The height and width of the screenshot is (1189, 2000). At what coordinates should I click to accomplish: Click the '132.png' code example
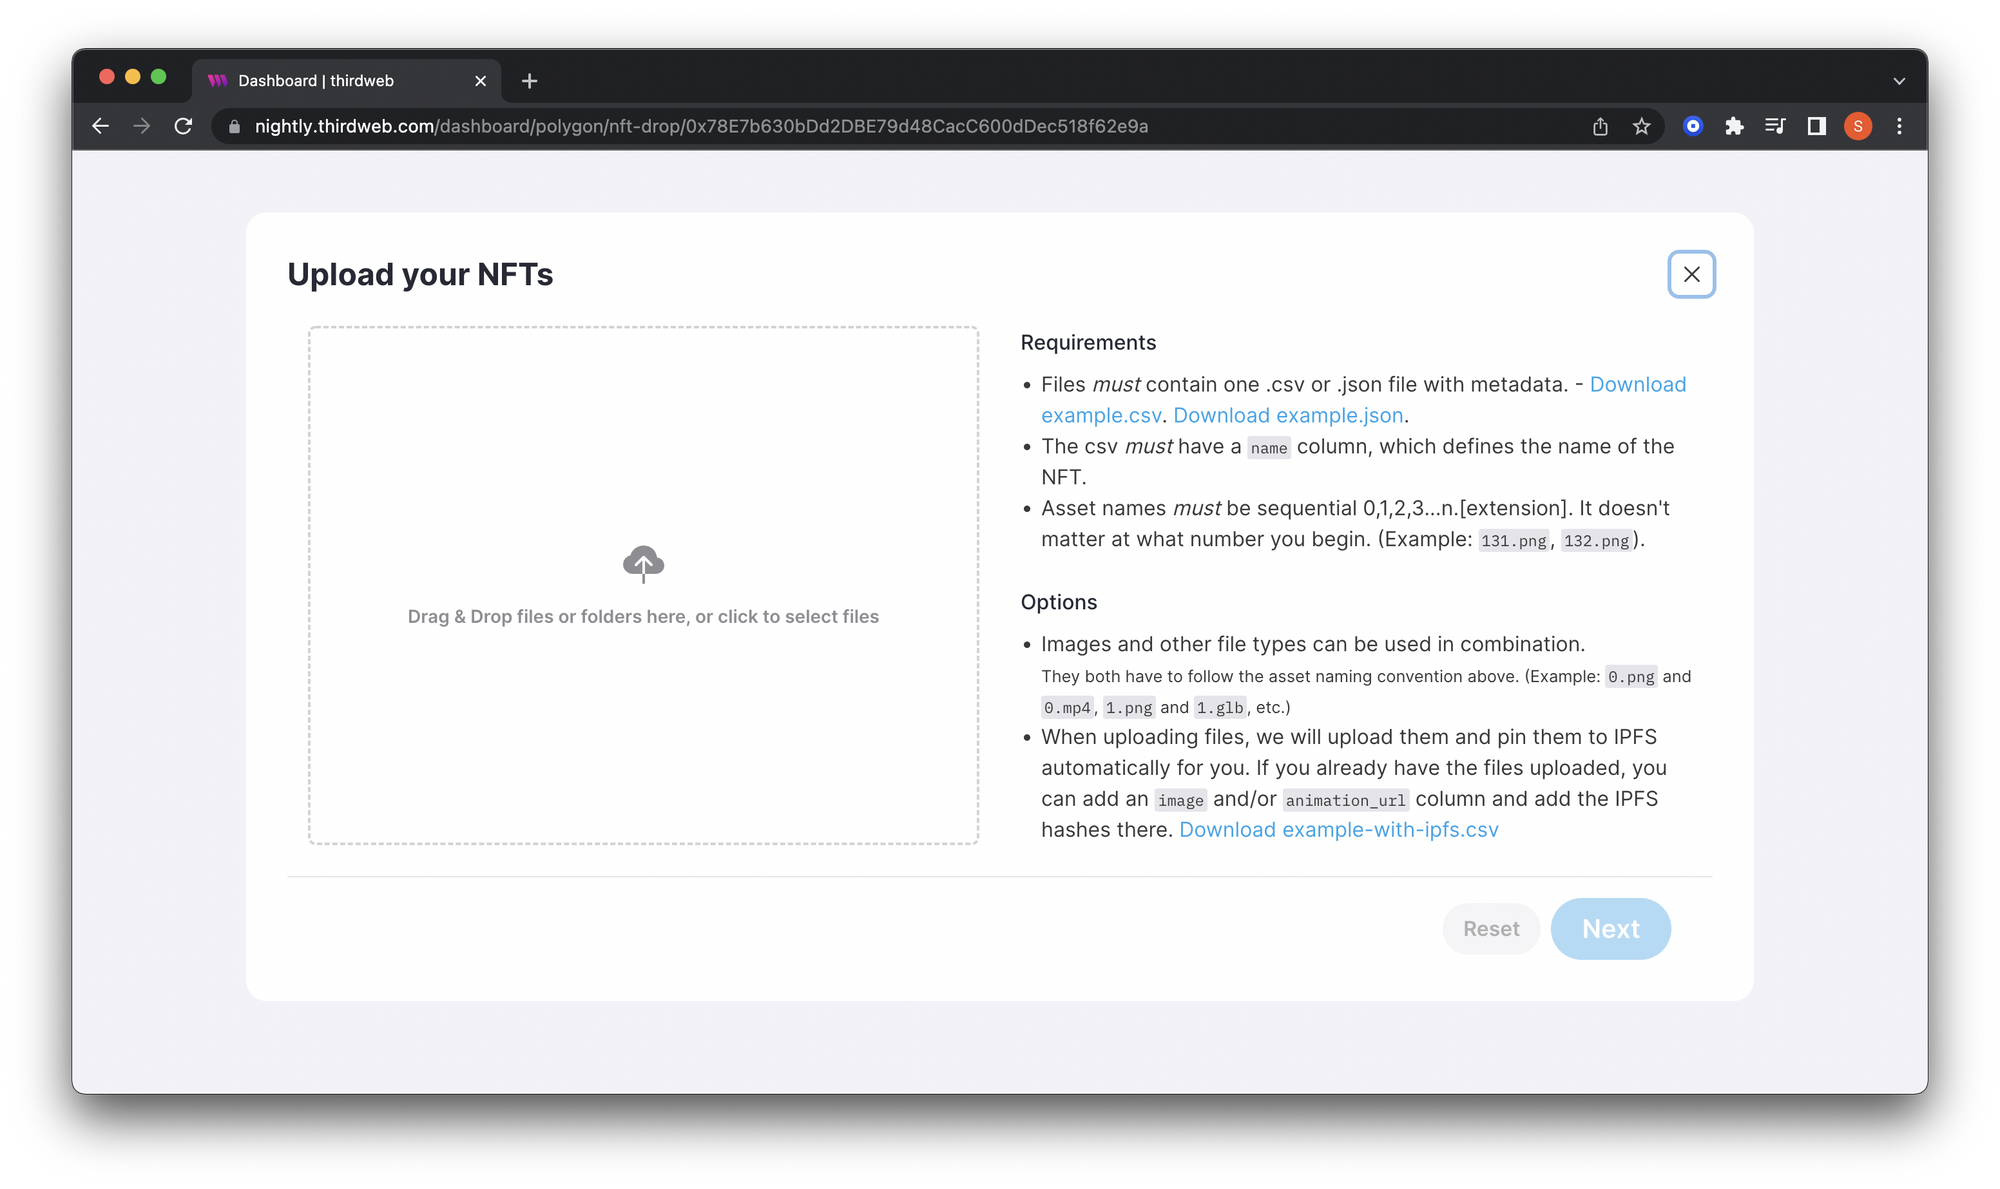click(x=1596, y=541)
